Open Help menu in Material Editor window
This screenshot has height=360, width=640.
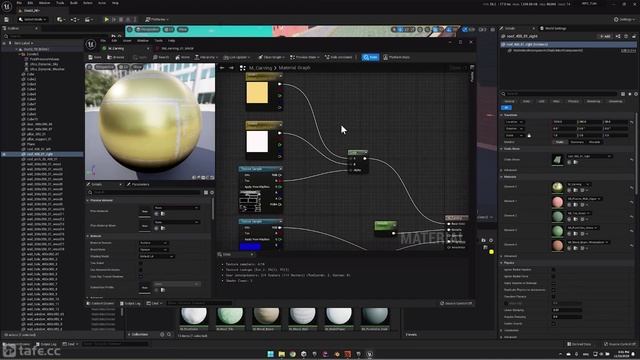(x=172, y=40)
